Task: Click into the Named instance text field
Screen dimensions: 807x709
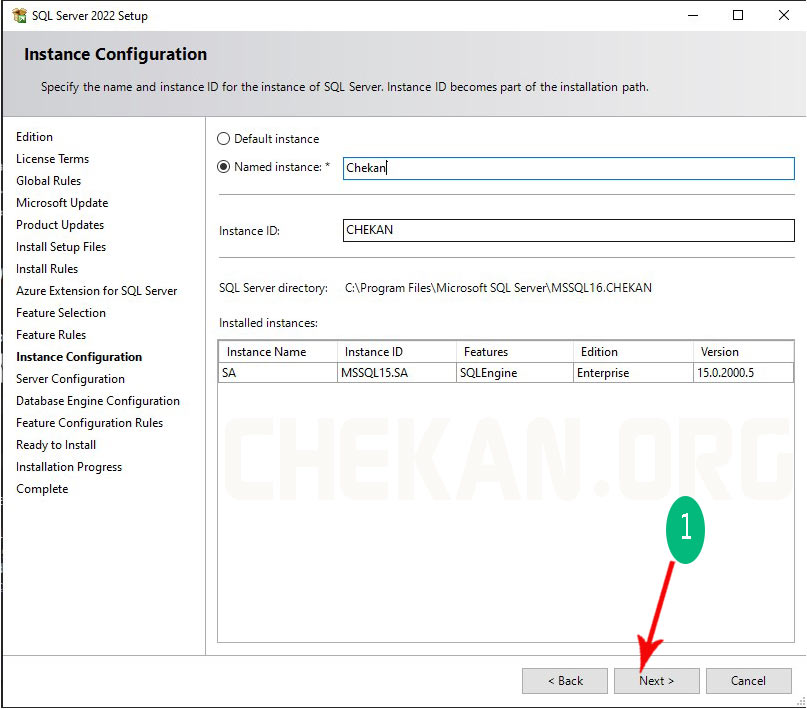Action: (x=569, y=168)
